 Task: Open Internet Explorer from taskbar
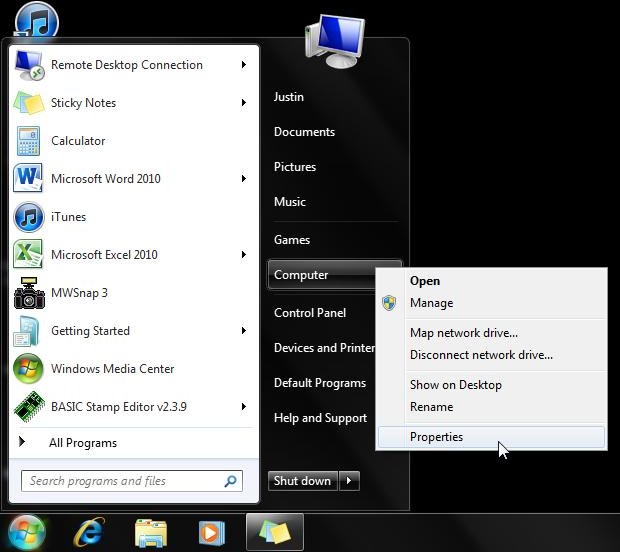[89, 533]
